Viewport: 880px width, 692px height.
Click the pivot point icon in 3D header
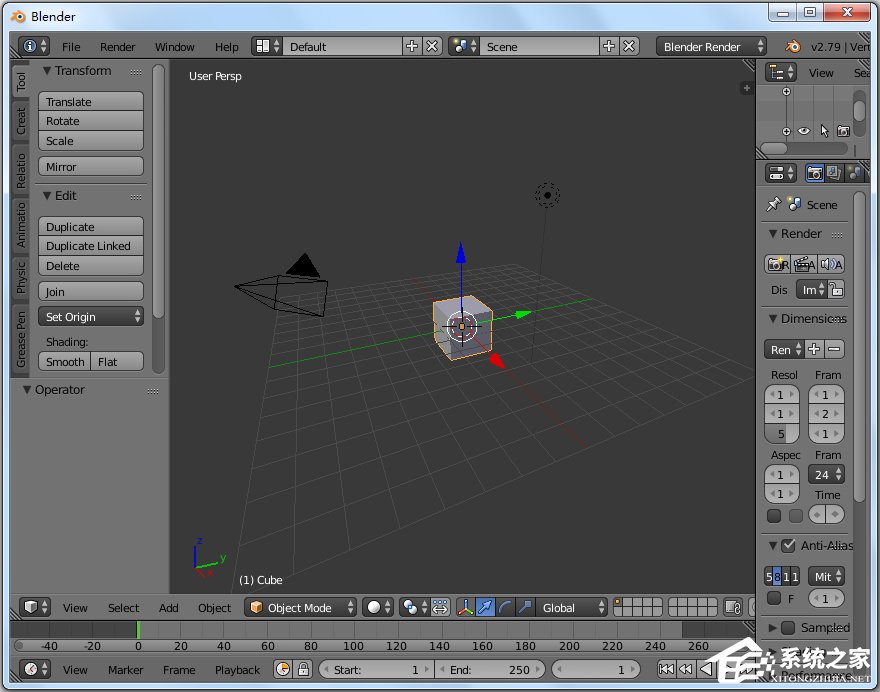pyautogui.click(x=411, y=607)
